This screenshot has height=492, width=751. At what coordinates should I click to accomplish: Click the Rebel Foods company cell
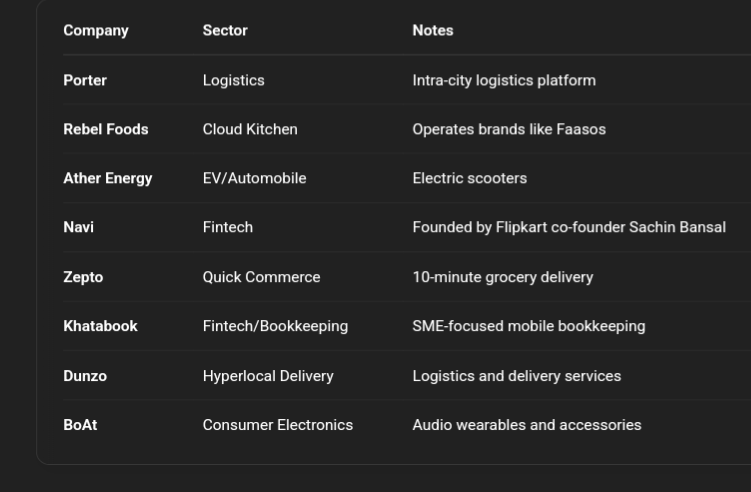[x=106, y=129]
